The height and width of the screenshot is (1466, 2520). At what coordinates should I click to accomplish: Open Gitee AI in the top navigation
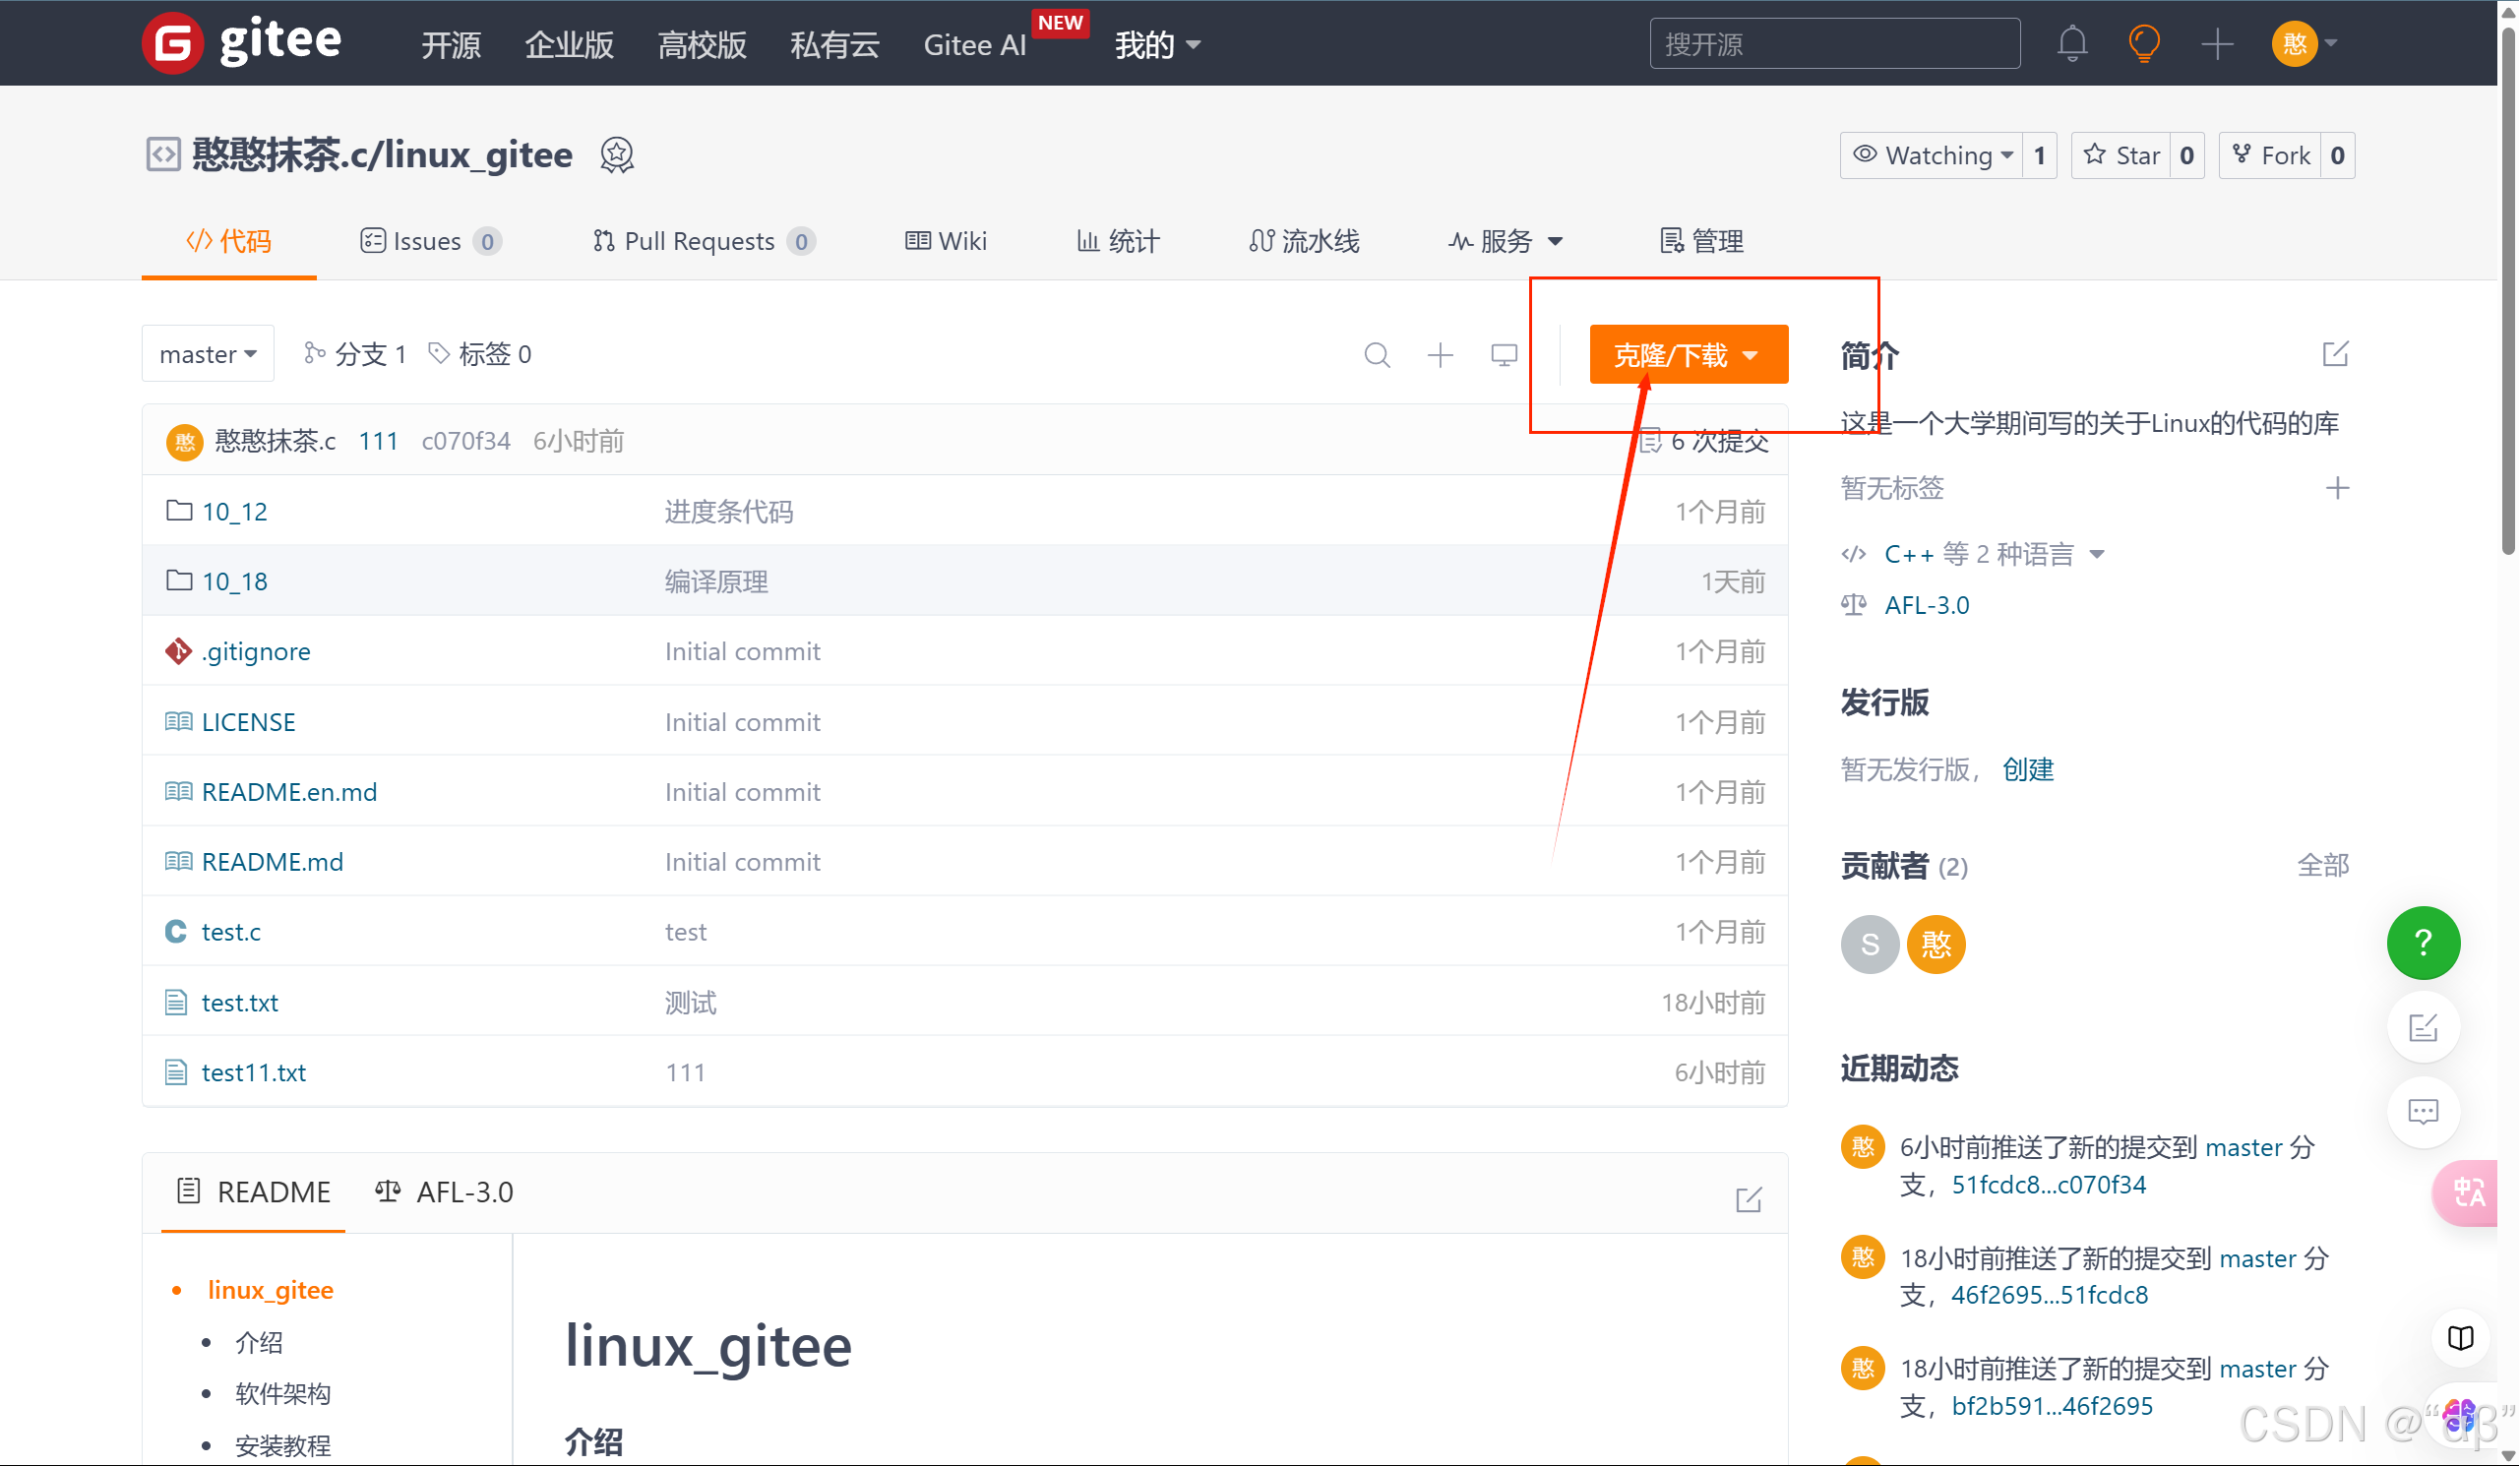click(975, 45)
